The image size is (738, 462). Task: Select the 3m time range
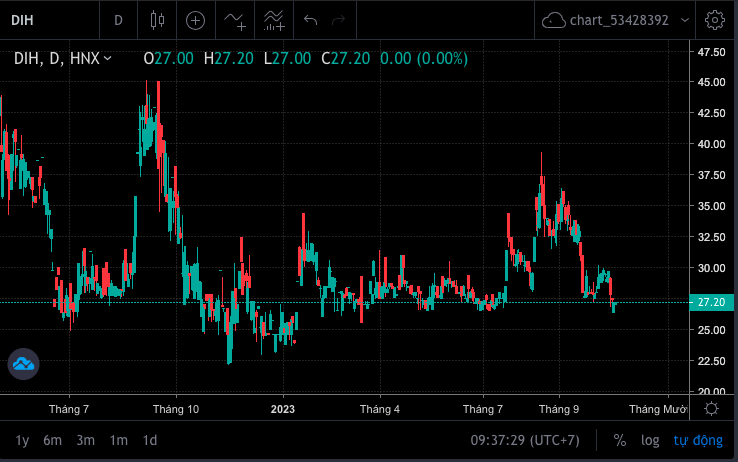coord(86,440)
